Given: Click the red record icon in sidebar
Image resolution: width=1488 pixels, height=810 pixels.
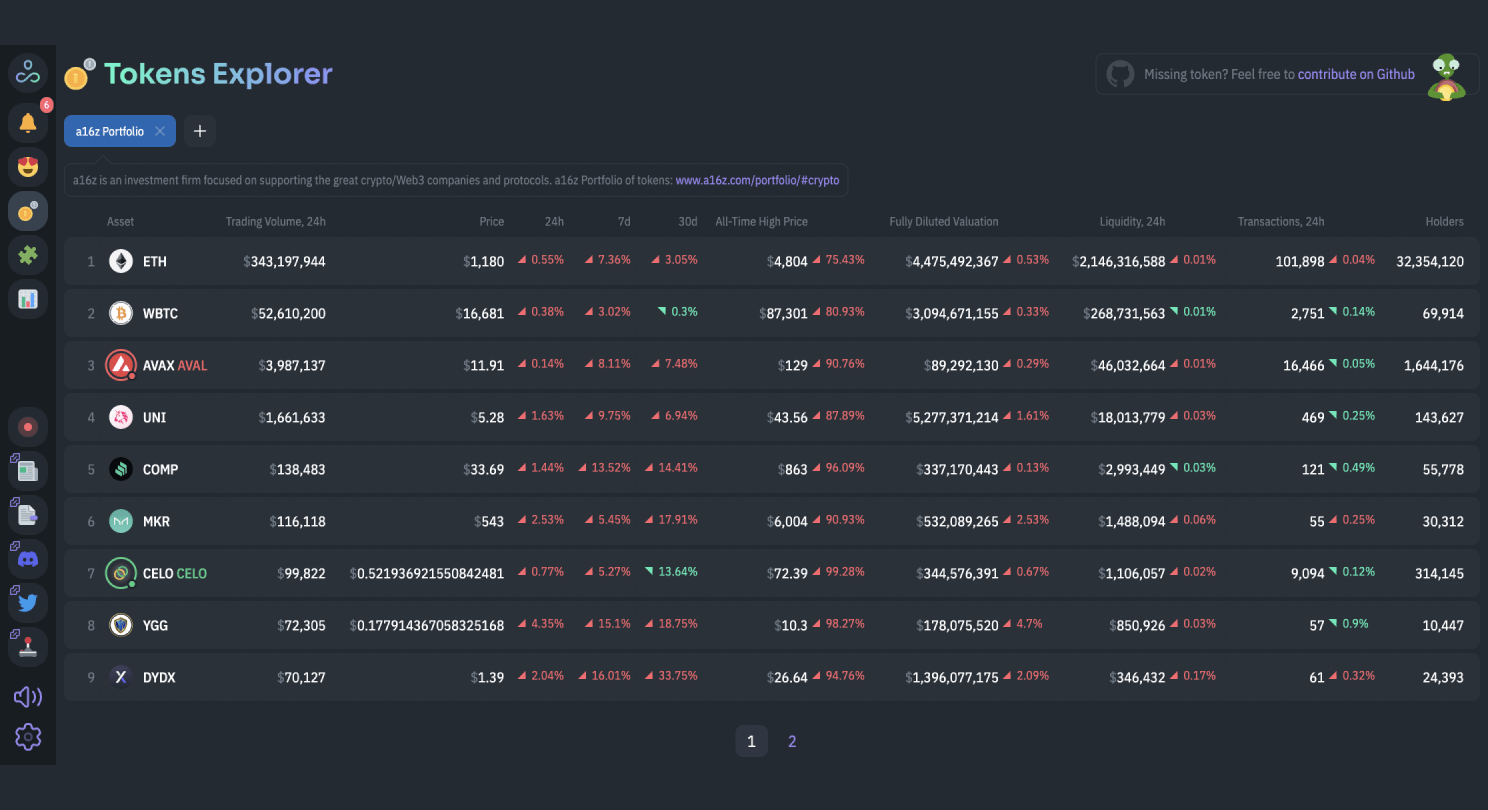Looking at the screenshot, I should pyautogui.click(x=28, y=427).
